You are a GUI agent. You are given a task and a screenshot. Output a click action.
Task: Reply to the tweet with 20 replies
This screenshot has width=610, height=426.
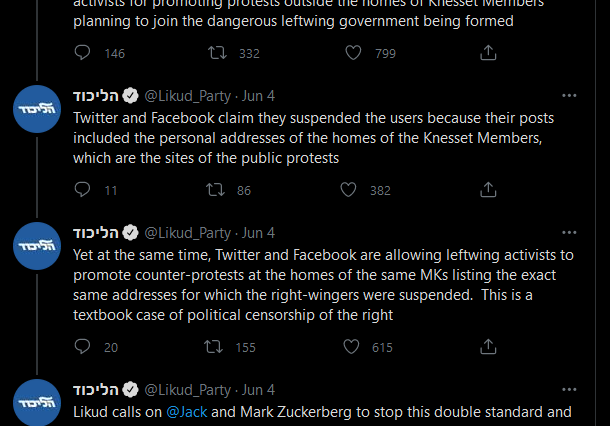pos(83,347)
